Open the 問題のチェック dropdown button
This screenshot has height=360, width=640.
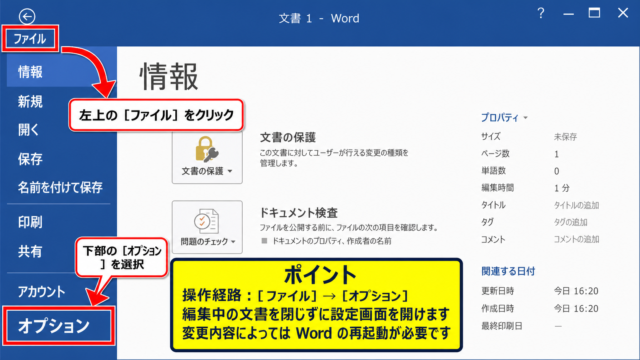[x=207, y=227]
